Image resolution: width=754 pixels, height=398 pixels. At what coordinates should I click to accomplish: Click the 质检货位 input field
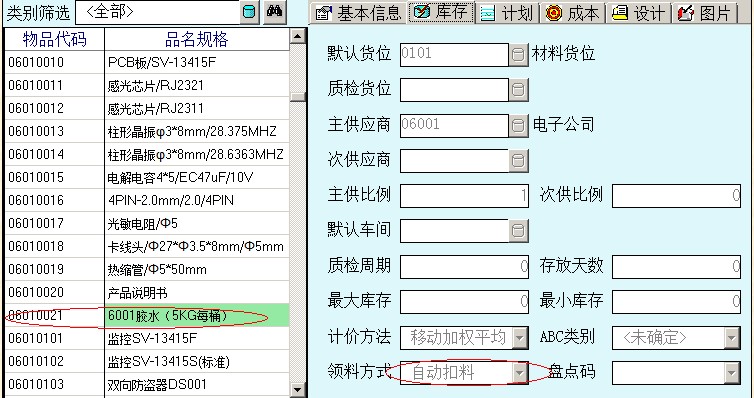(x=454, y=90)
